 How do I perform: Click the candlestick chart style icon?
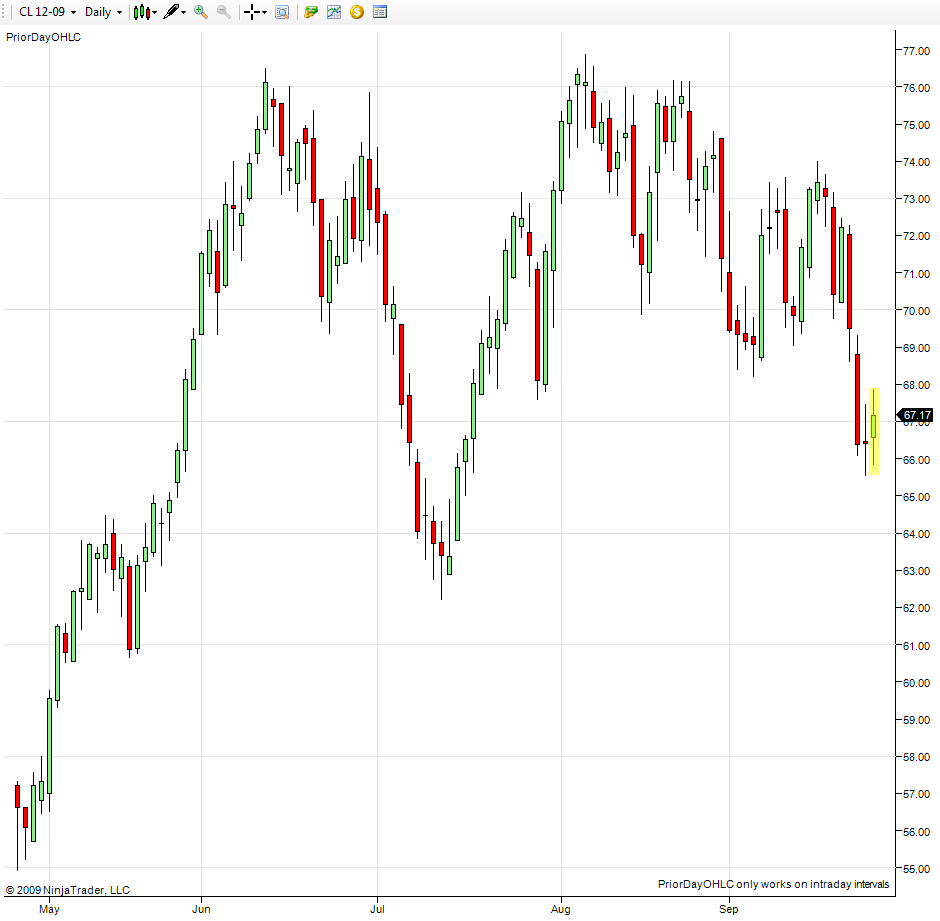(141, 12)
